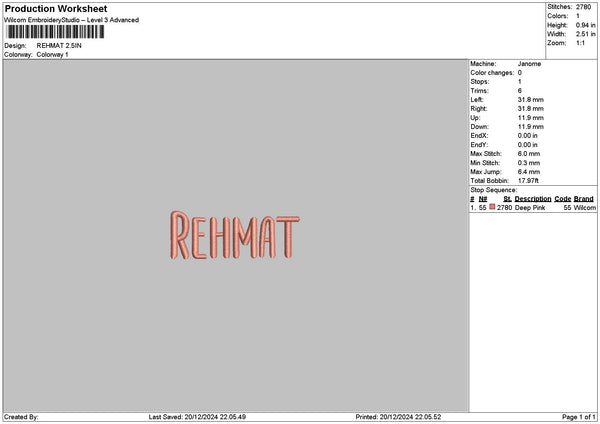Click the Up value 11.9 mm
Screen dimensions: 600x424
point(530,118)
